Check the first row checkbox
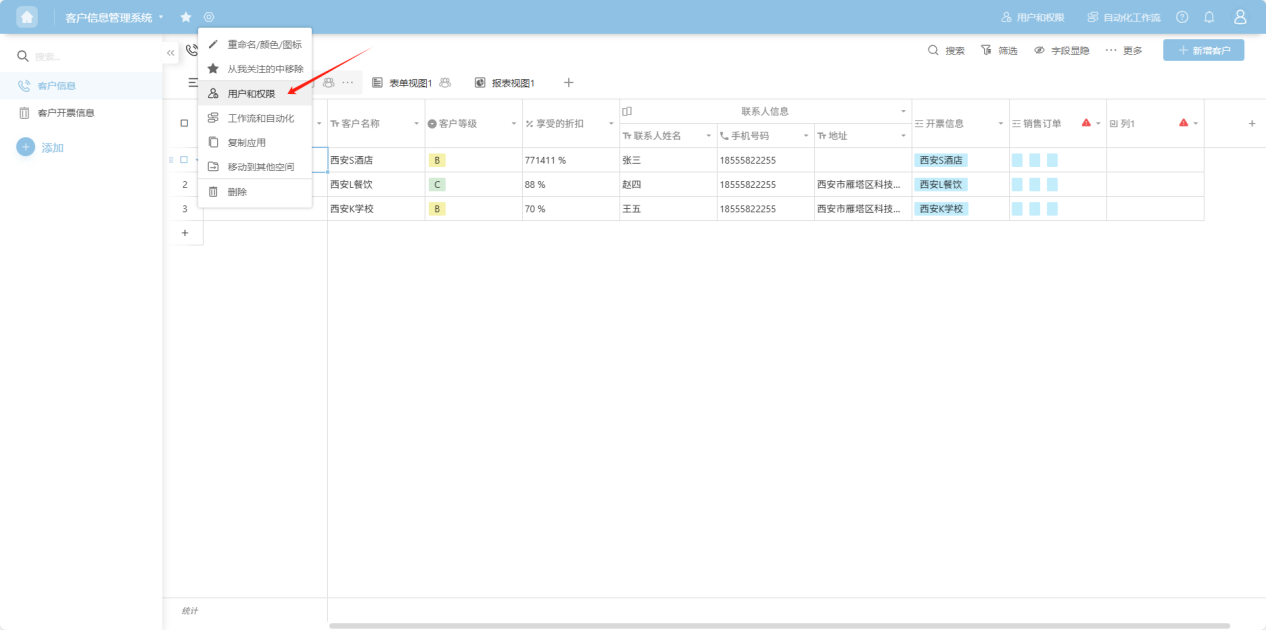The image size is (1266, 630). pyautogui.click(x=184, y=160)
